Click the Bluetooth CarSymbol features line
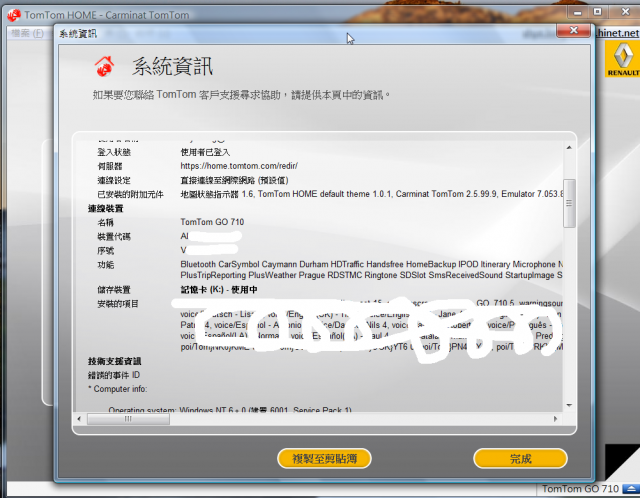 click(371, 265)
